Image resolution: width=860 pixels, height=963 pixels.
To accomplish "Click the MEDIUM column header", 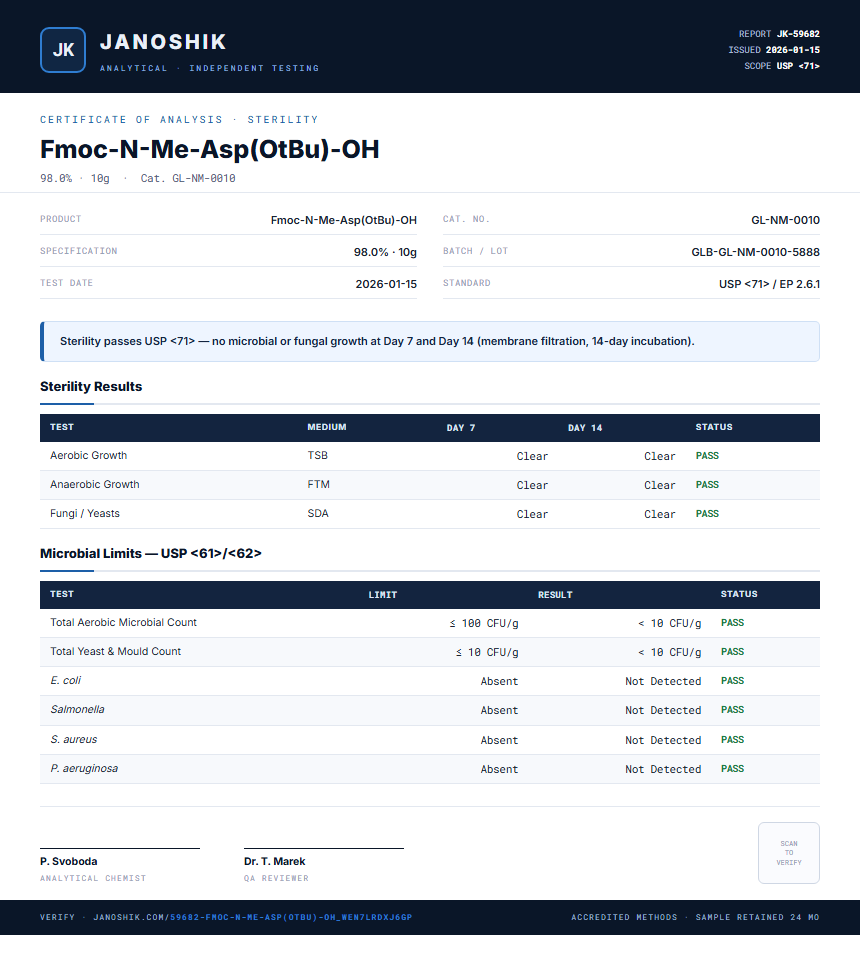I will pos(327,427).
